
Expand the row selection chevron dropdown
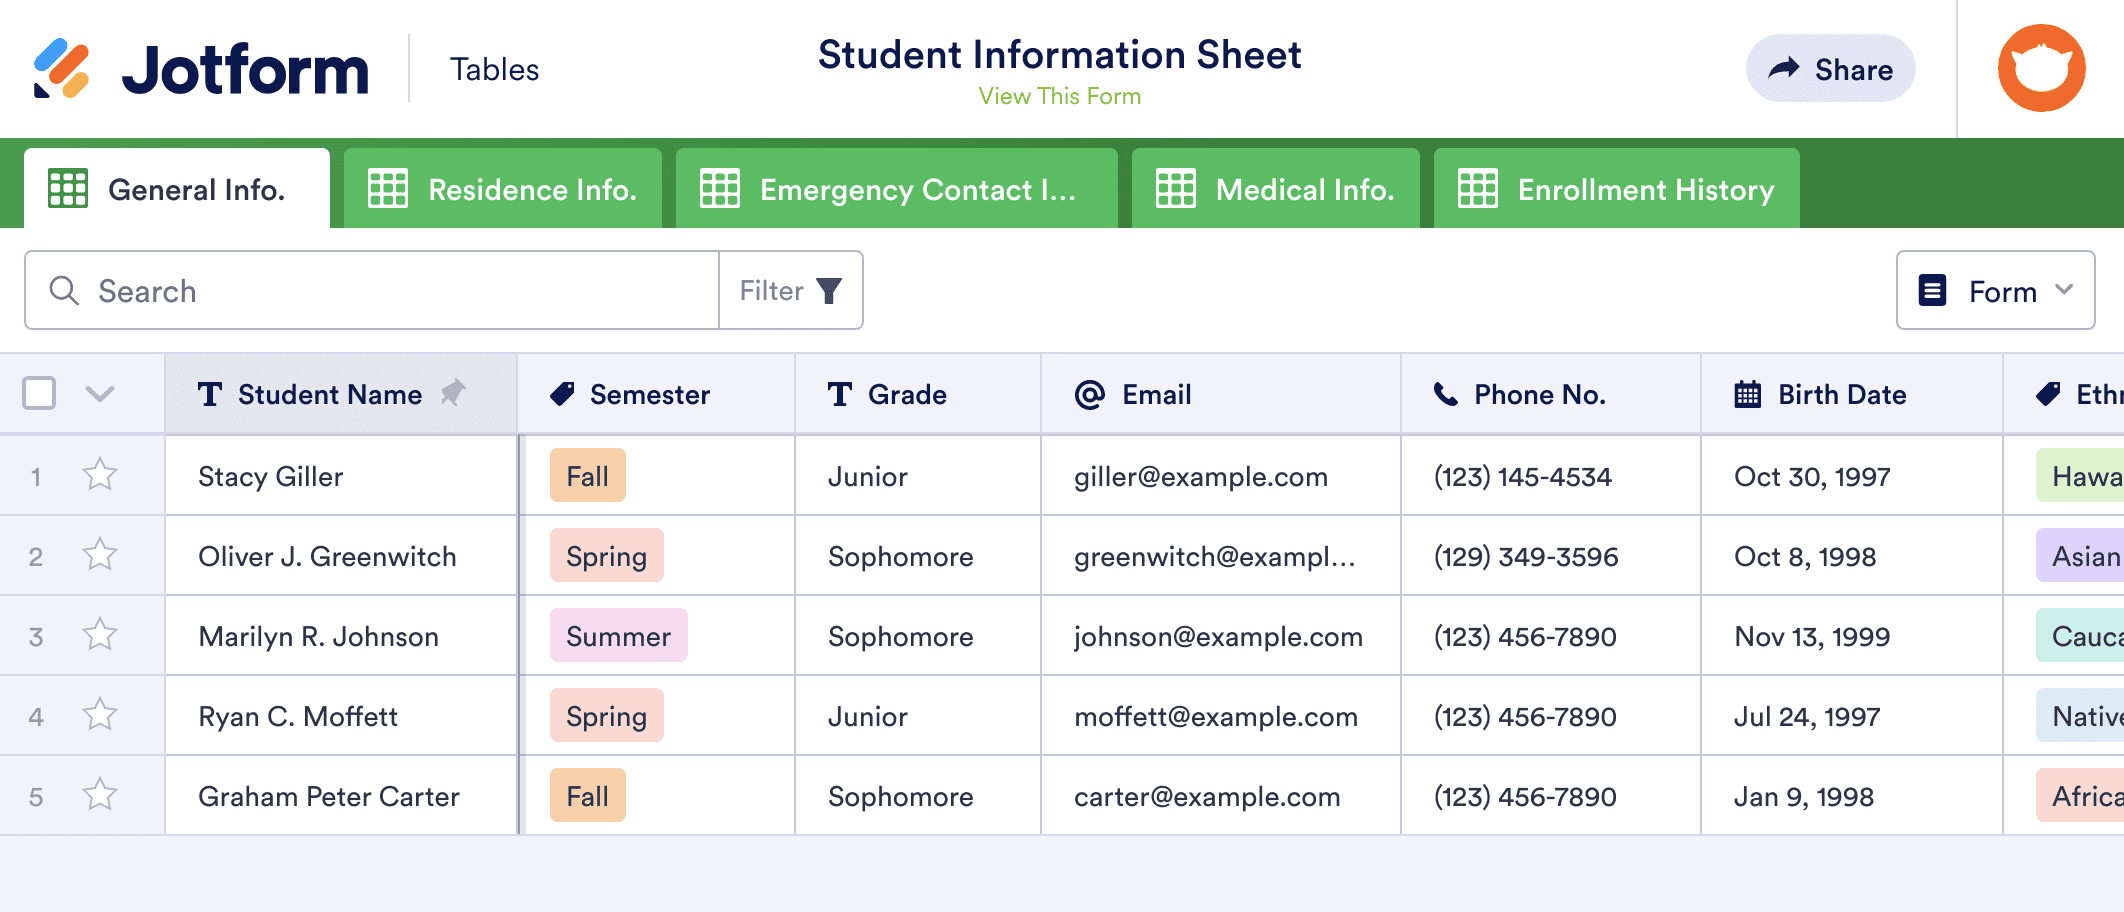[x=100, y=393]
